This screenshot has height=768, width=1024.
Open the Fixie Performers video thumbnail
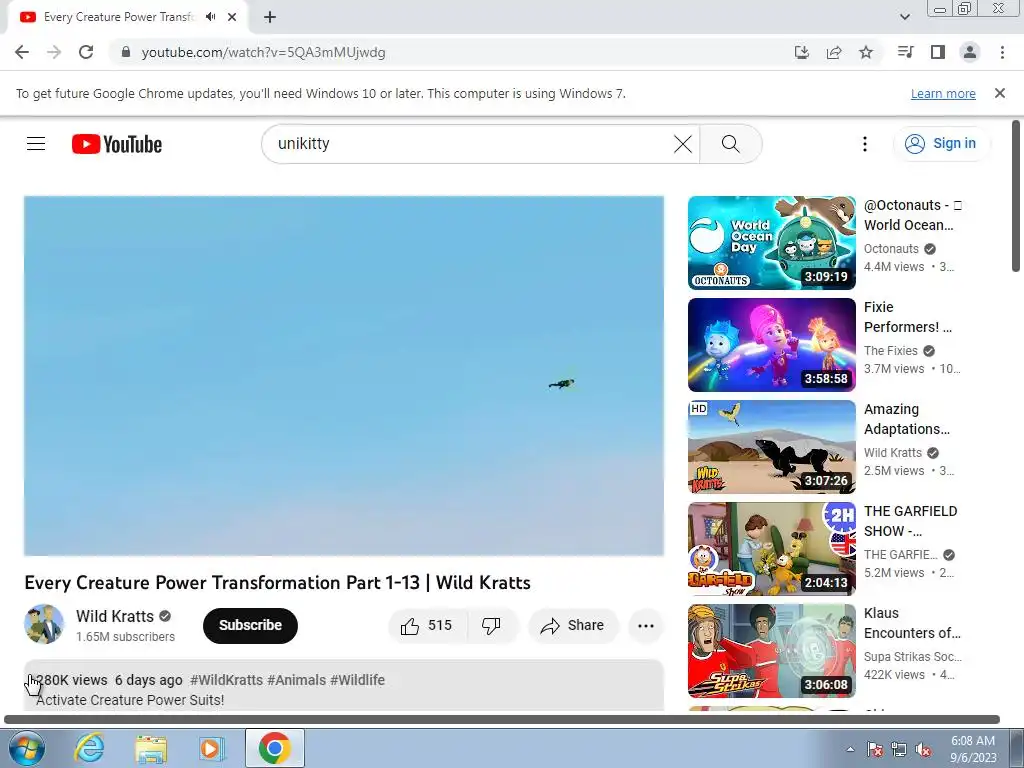coord(771,345)
